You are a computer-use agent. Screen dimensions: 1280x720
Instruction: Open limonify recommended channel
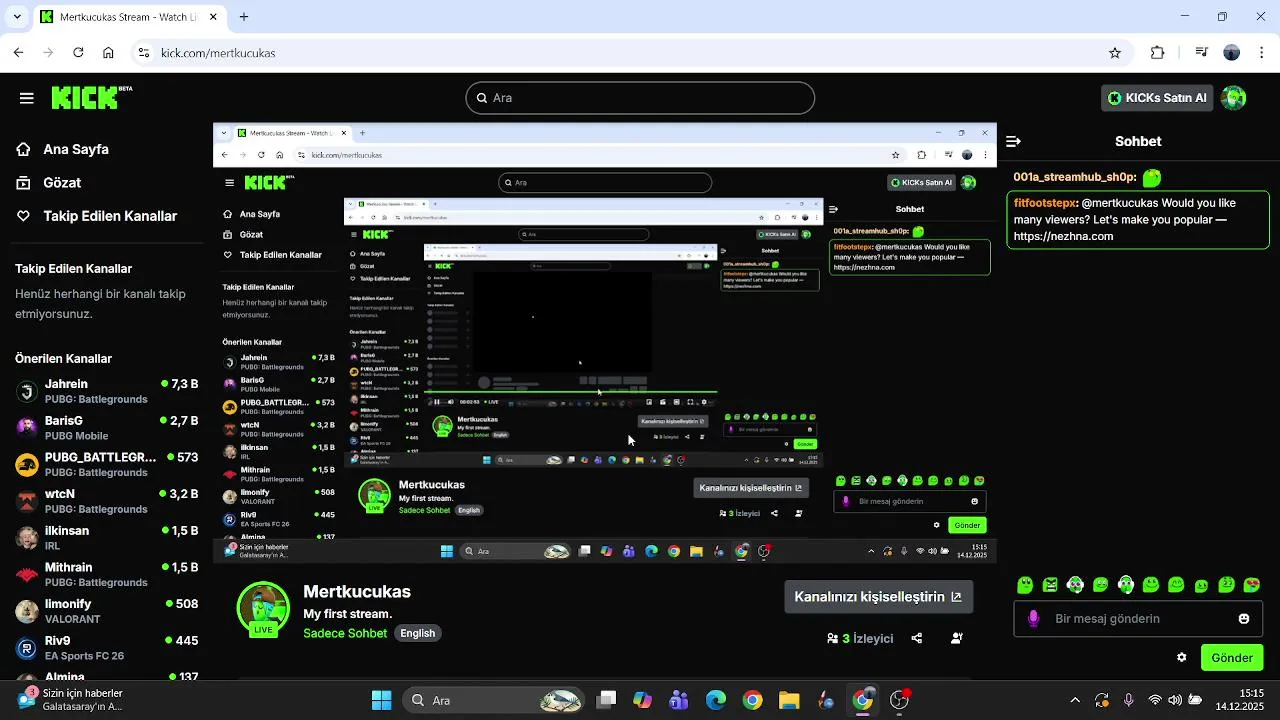point(106,611)
